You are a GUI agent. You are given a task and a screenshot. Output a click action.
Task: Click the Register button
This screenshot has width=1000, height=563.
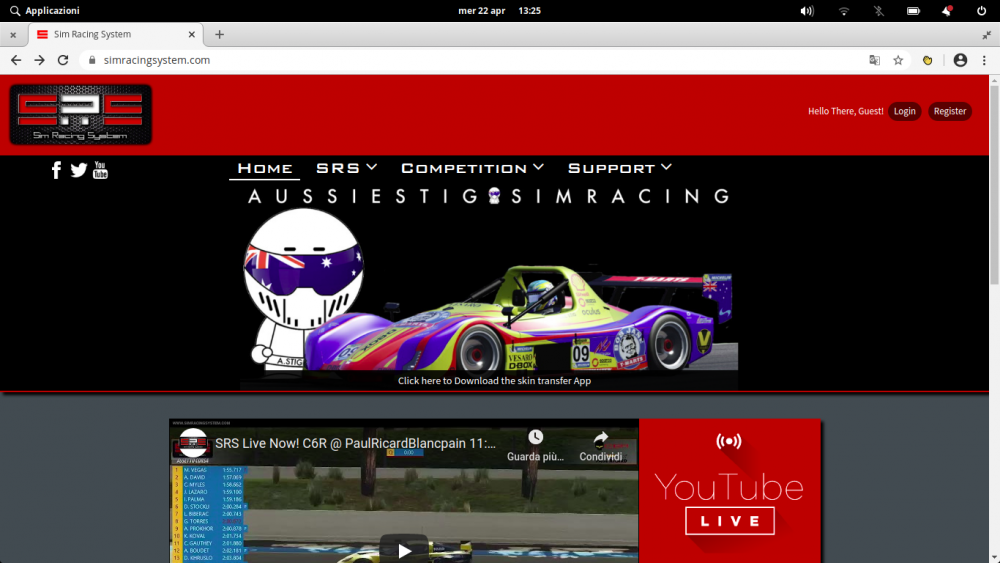coord(950,111)
